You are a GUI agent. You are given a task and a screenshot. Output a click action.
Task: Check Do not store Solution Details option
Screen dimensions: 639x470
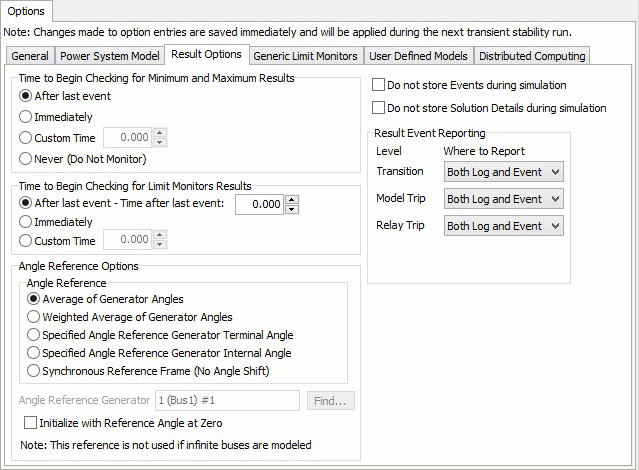tap(379, 108)
